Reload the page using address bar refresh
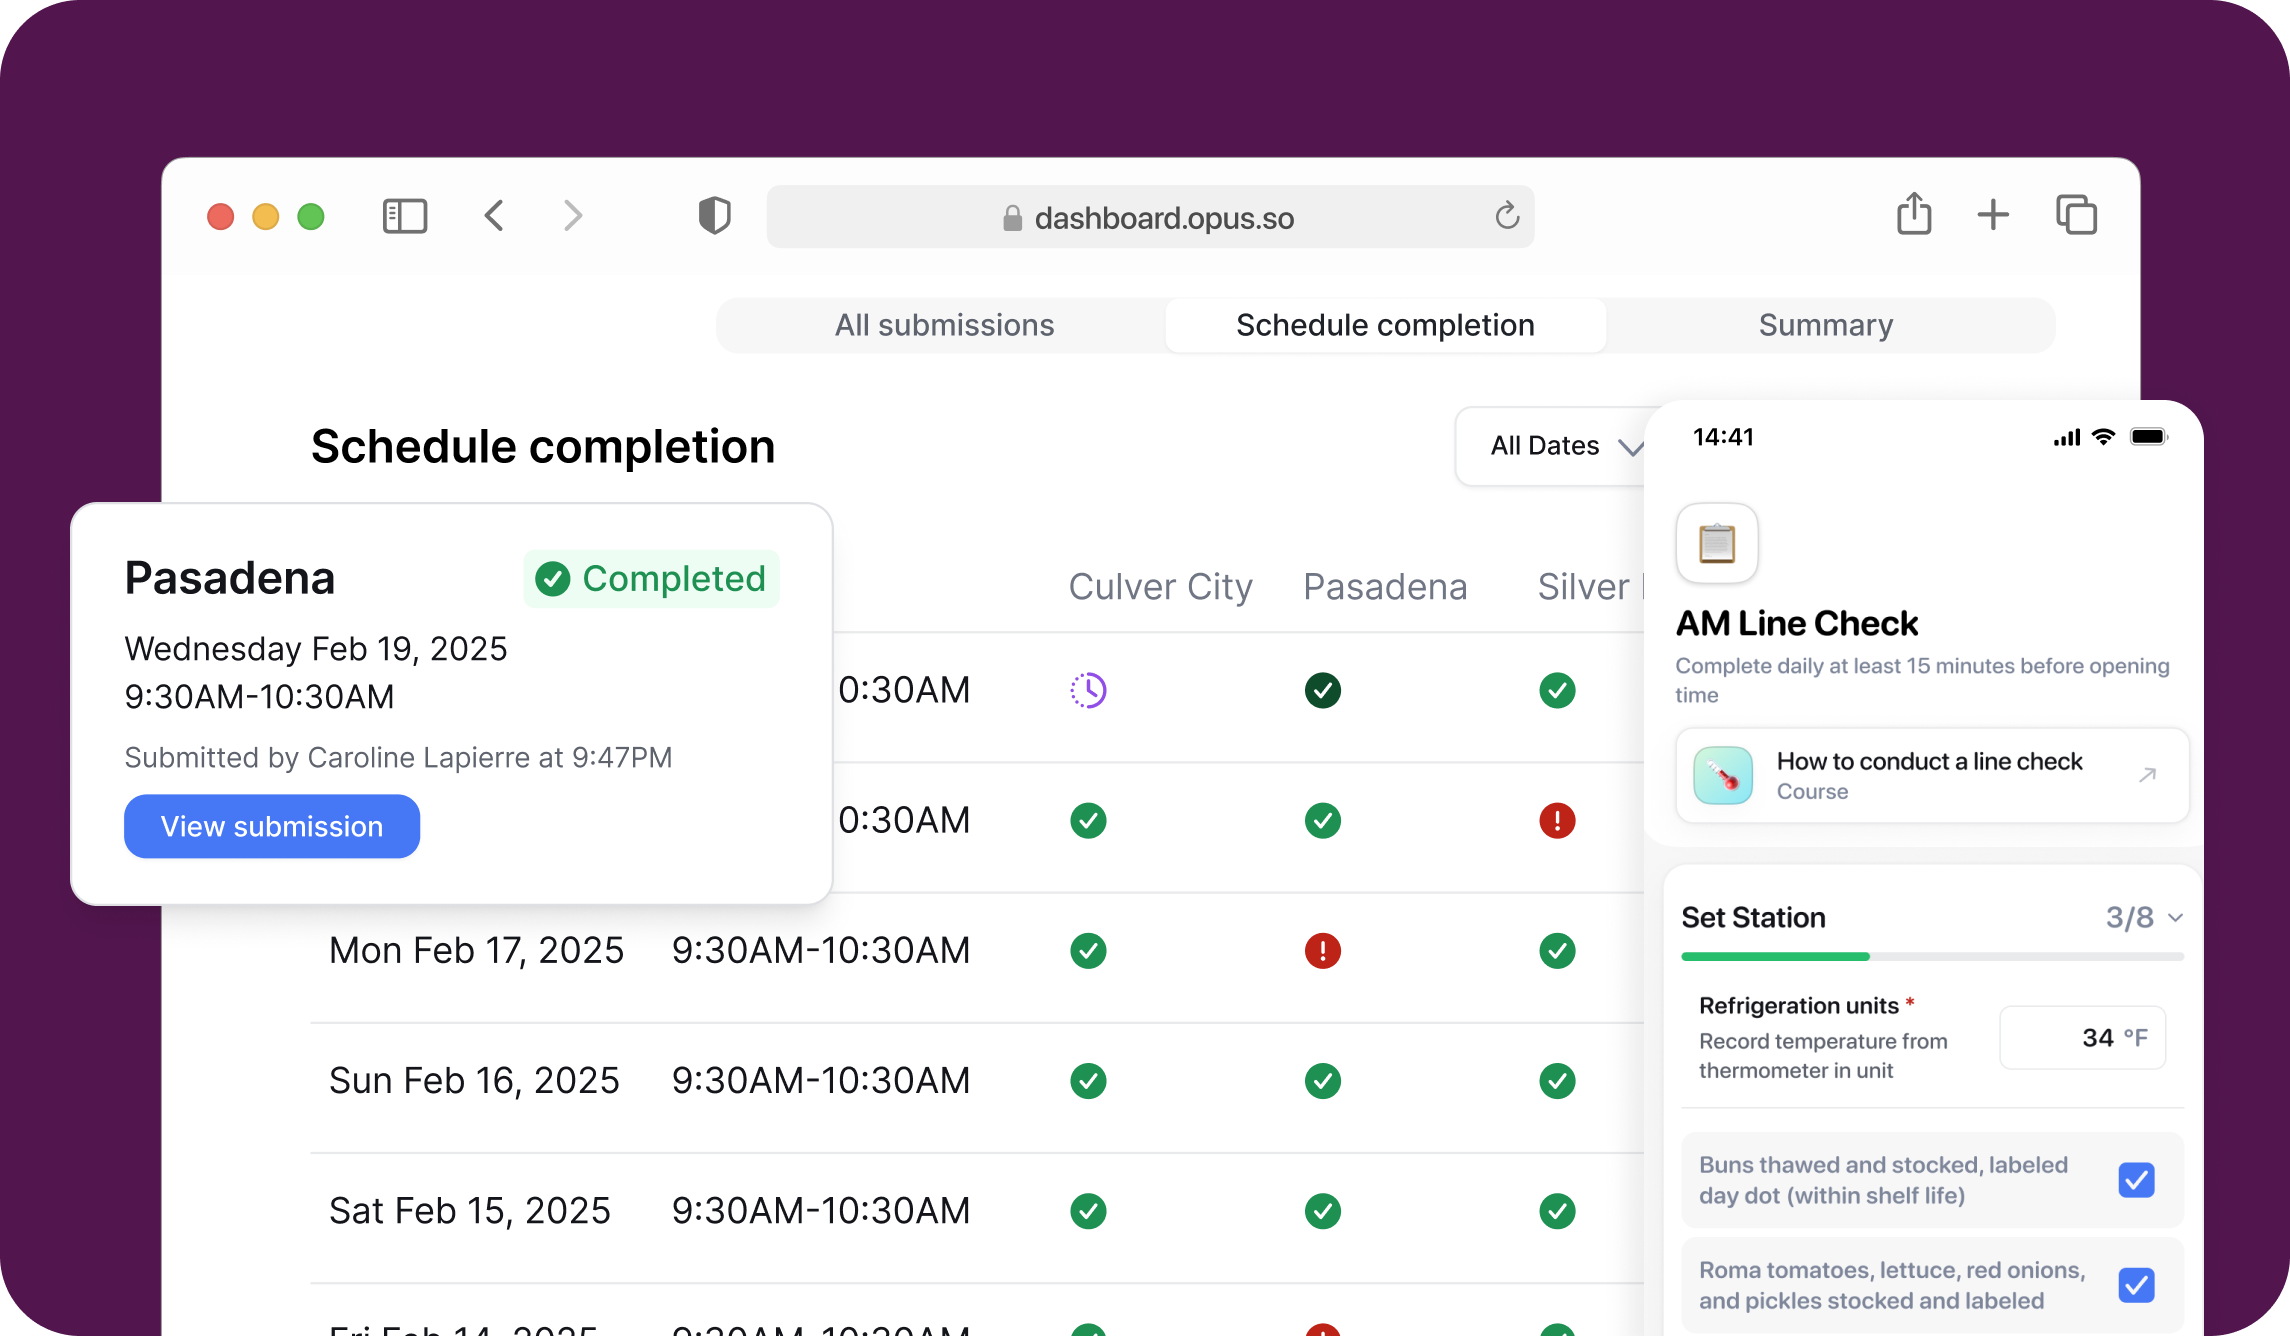The image size is (2290, 1336). click(1507, 216)
